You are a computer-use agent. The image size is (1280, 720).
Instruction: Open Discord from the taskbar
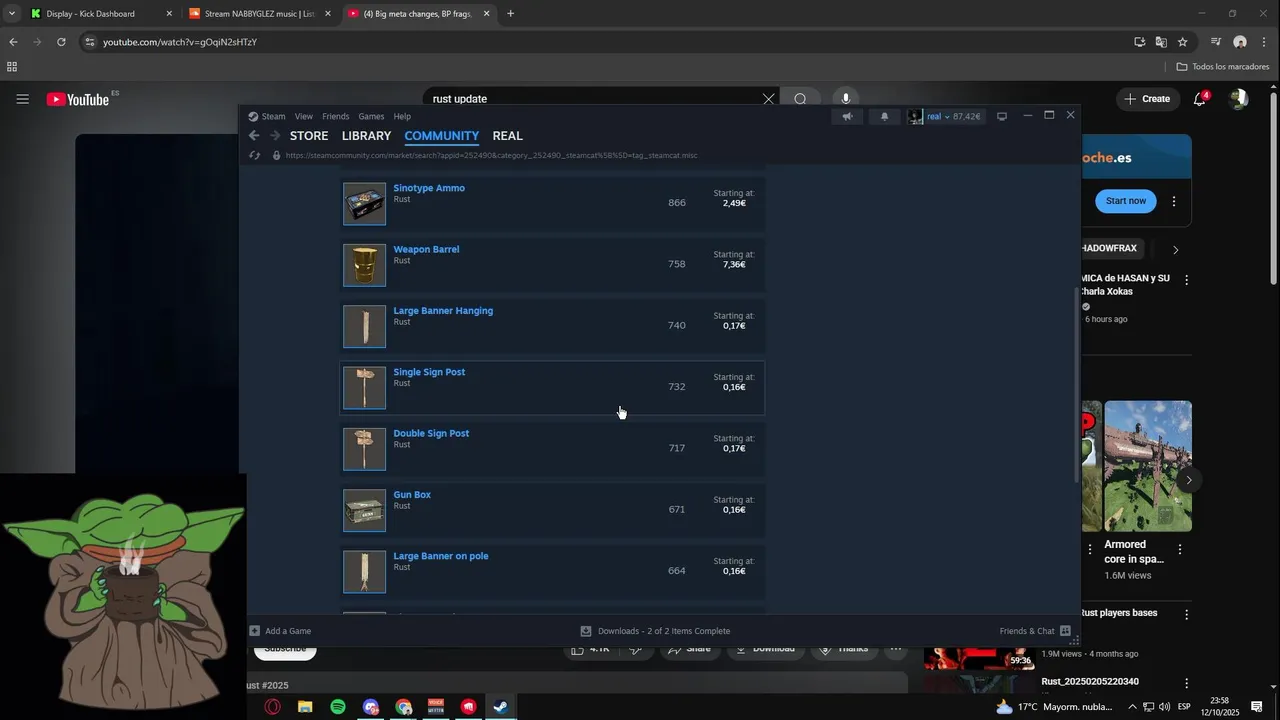point(371,707)
